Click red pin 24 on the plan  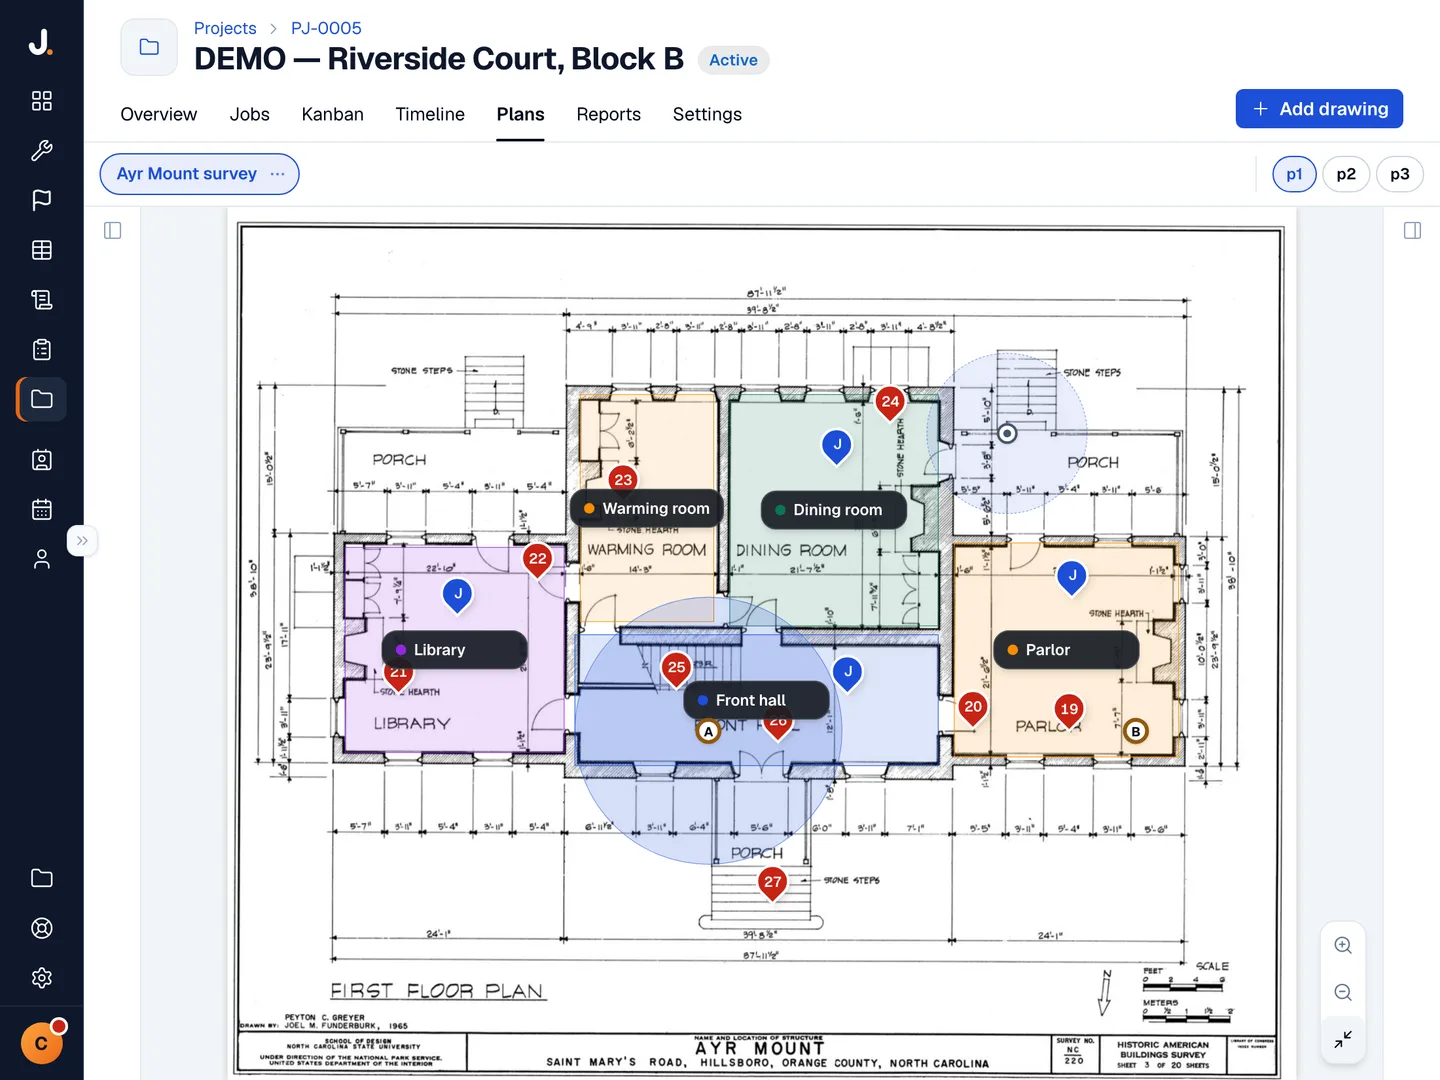coord(890,403)
